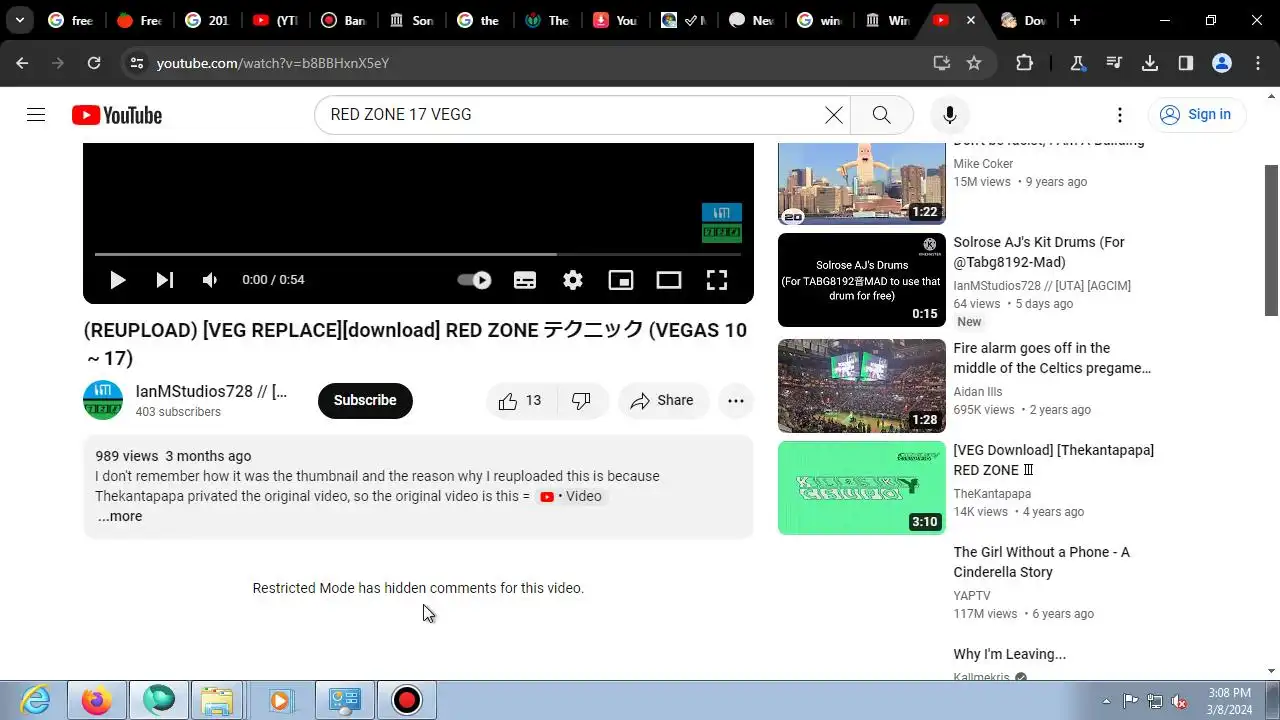Switch to theater mode

pyautogui.click(x=669, y=280)
